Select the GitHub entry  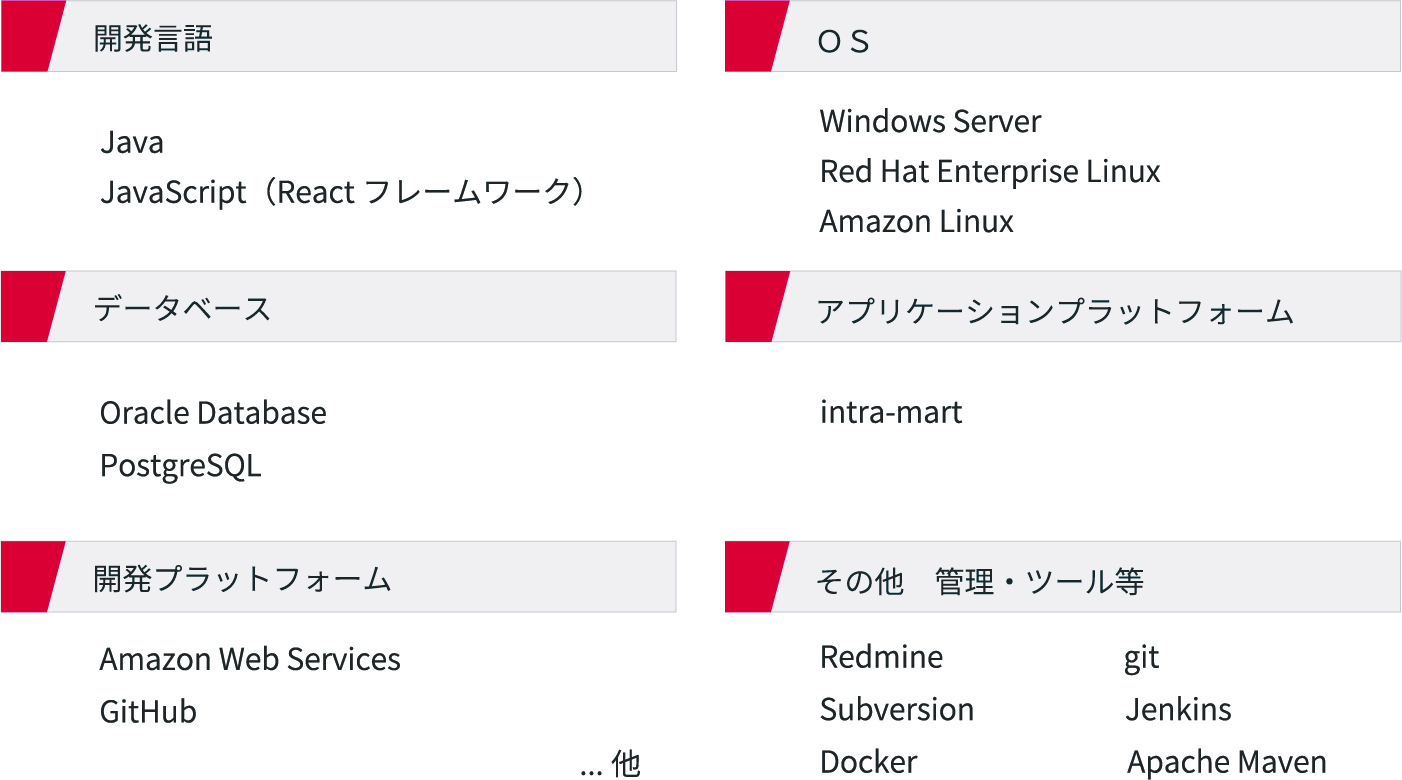148,712
